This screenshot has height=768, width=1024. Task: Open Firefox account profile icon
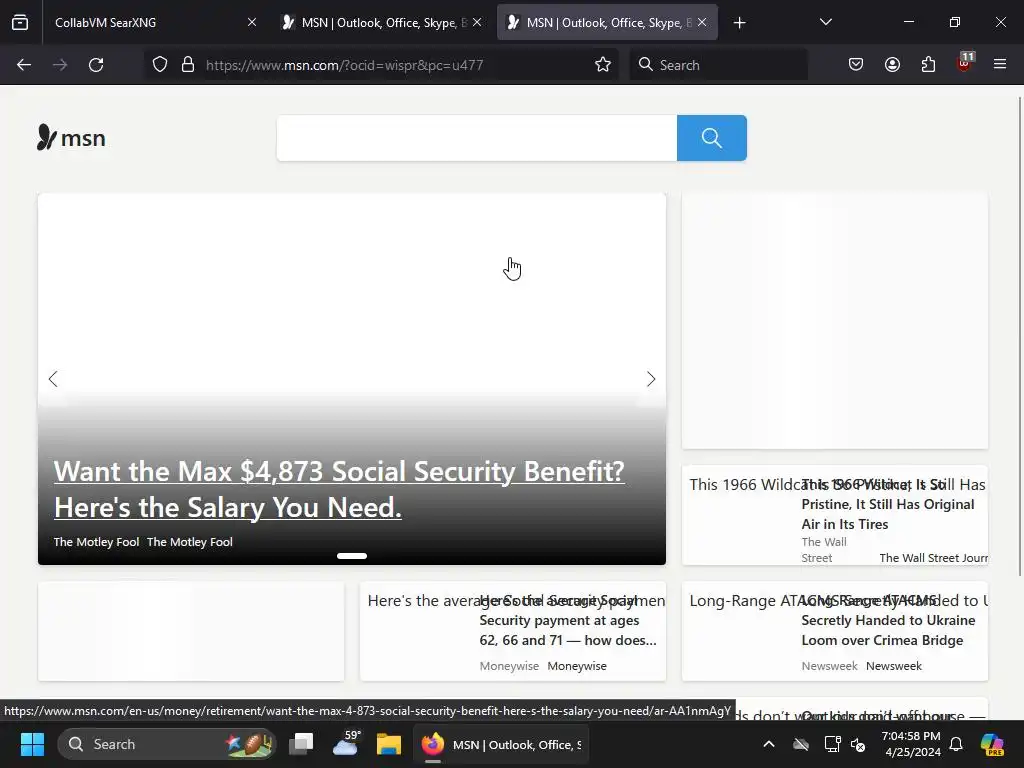tap(892, 65)
